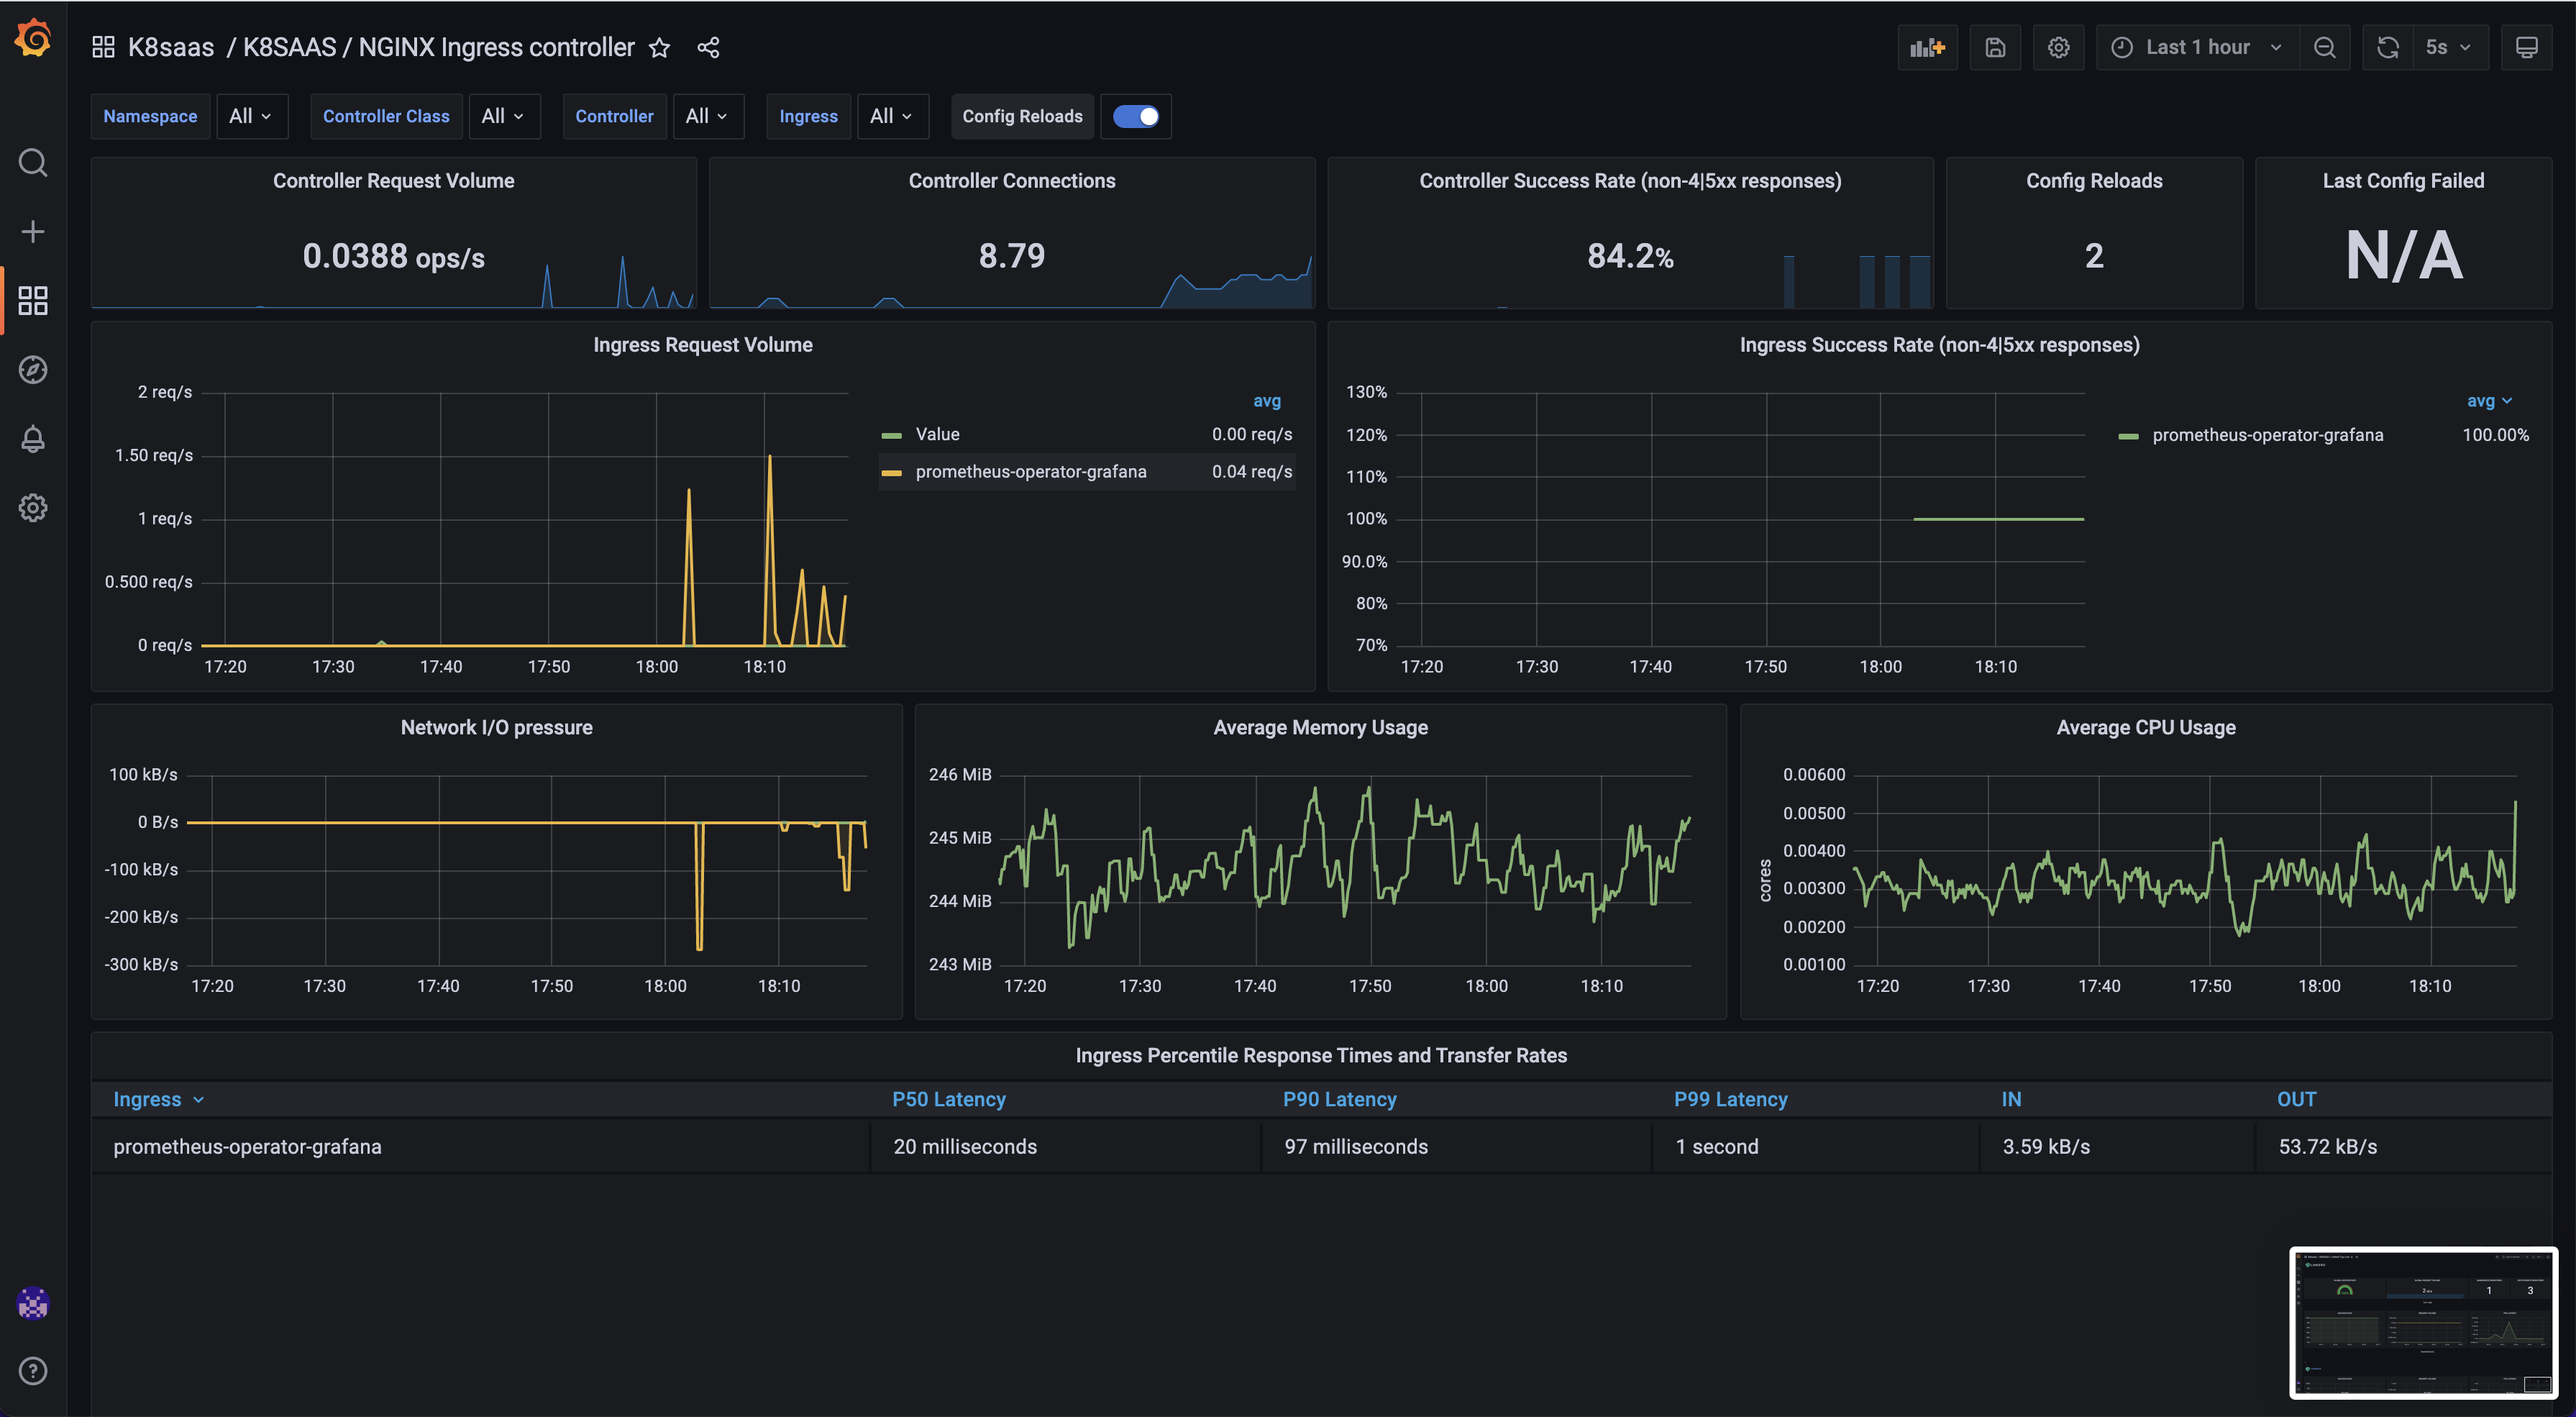Click the K8saas folder breadcrumb

tap(171, 47)
